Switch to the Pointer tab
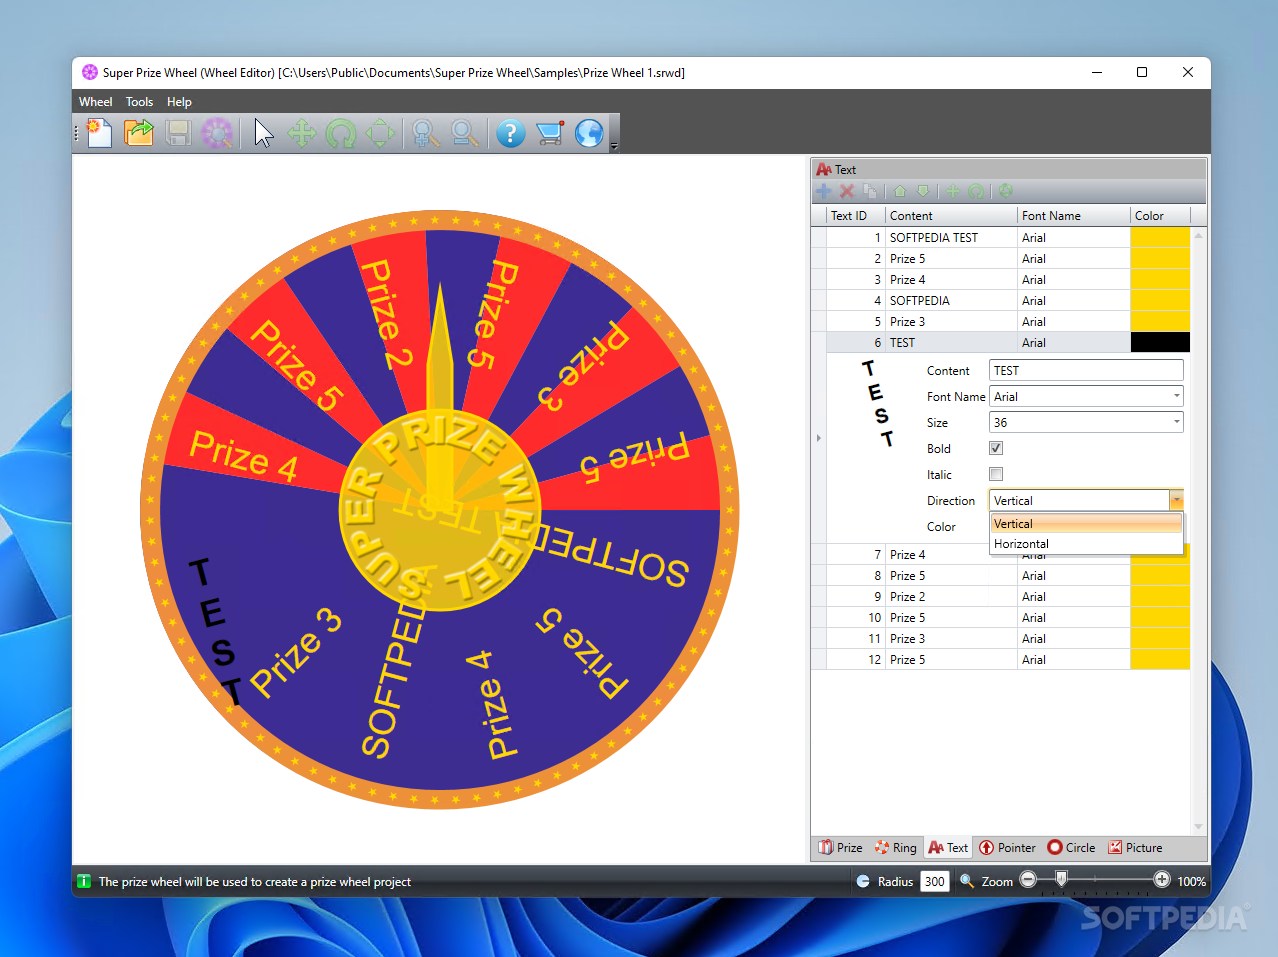Image resolution: width=1278 pixels, height=957 pixels. pos(1007,847)
